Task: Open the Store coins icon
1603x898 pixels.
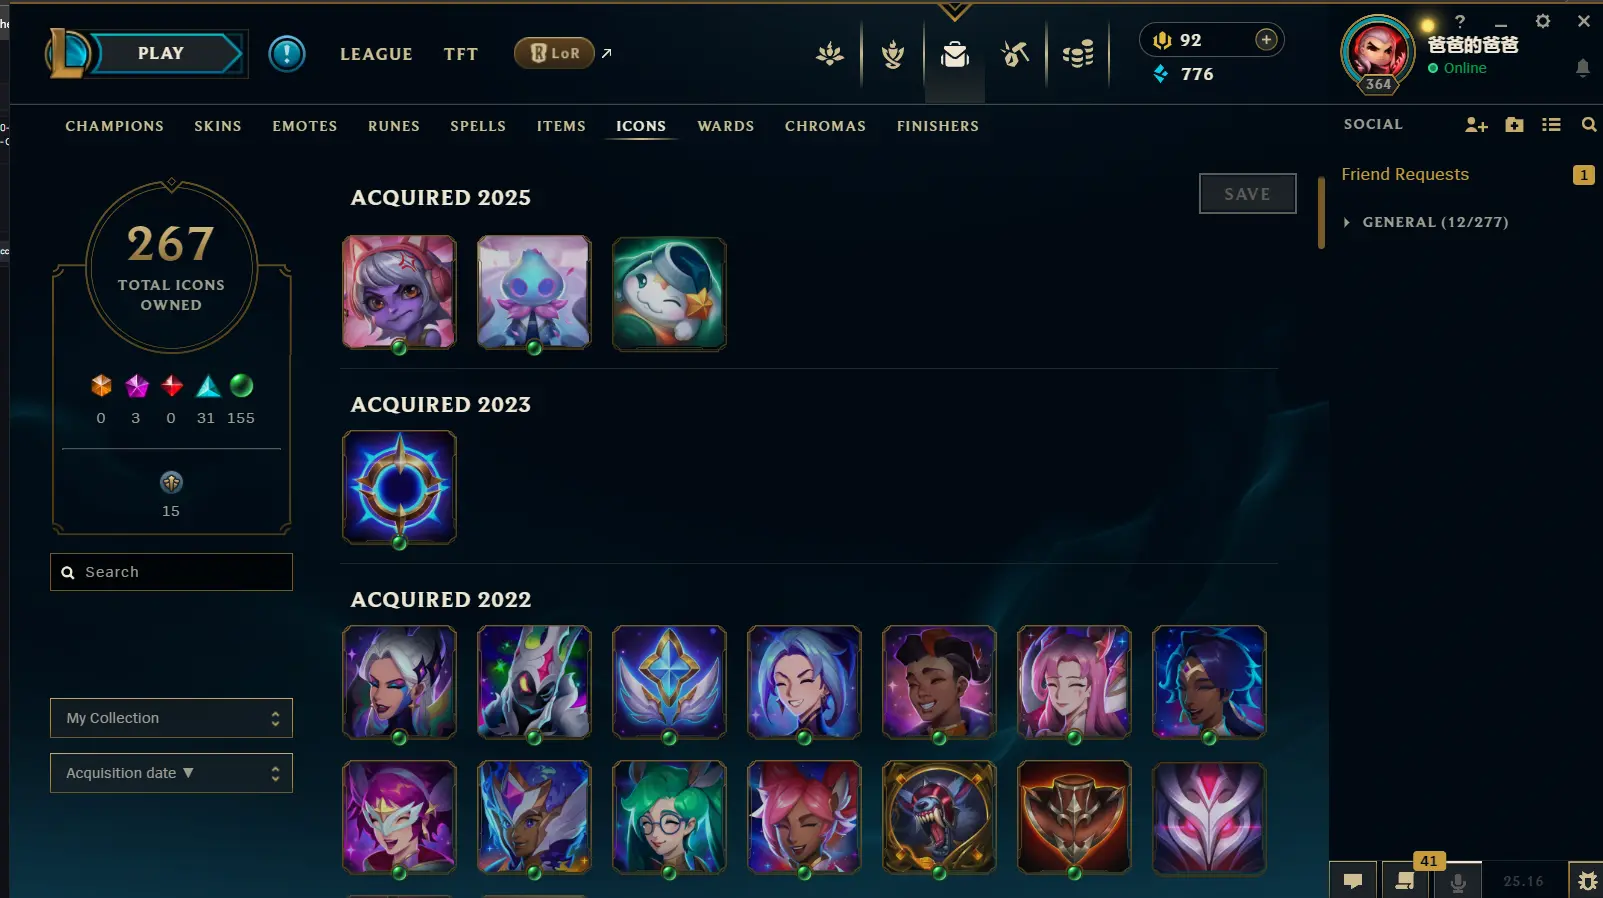Action: (1078, 54)
